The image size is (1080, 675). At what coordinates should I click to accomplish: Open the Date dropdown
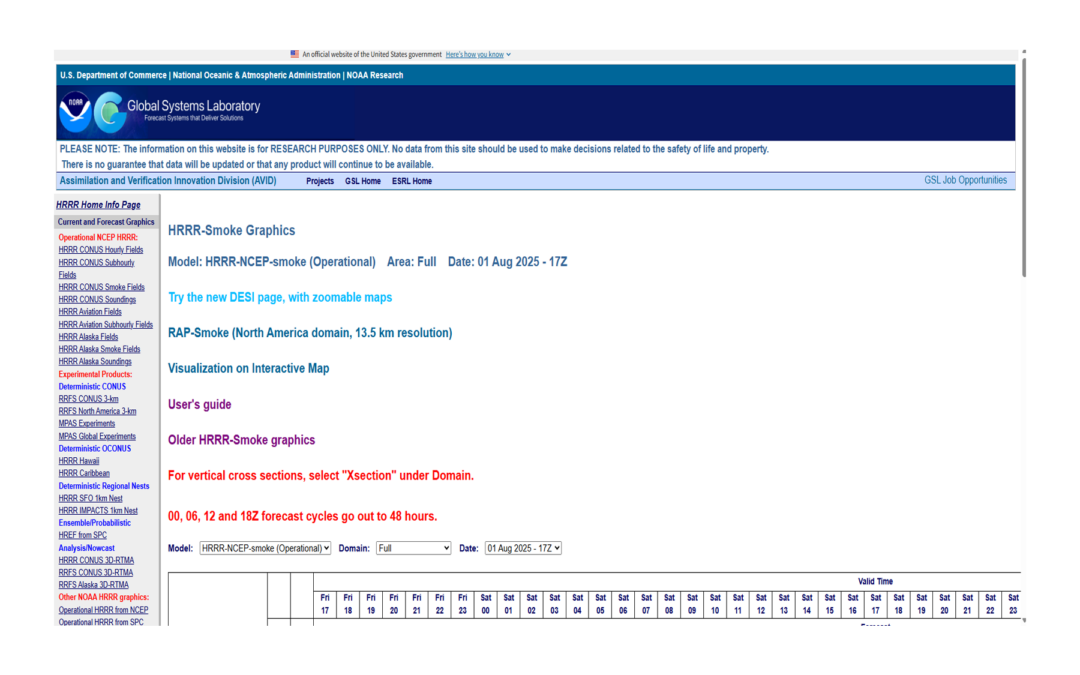click(523, 548)
